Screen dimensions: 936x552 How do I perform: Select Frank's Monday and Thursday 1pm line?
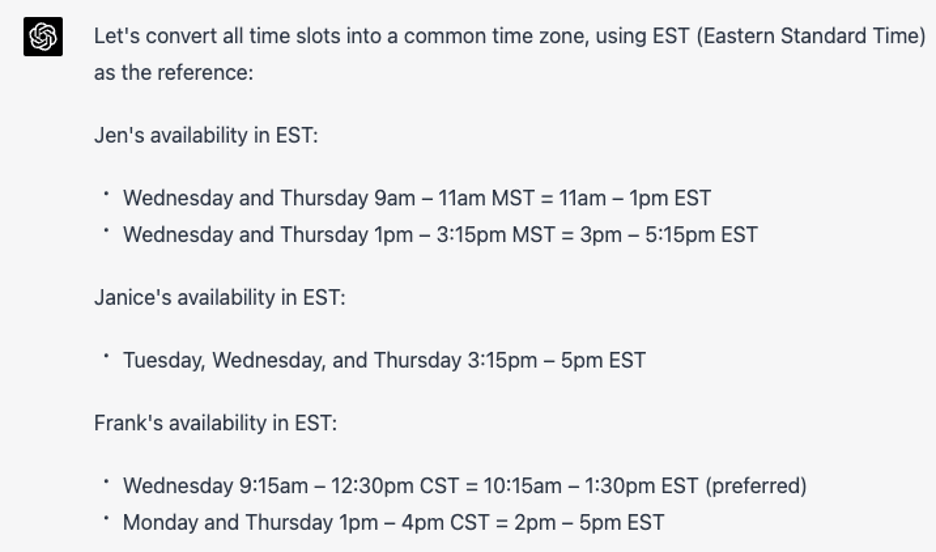(x=393, y=523)
